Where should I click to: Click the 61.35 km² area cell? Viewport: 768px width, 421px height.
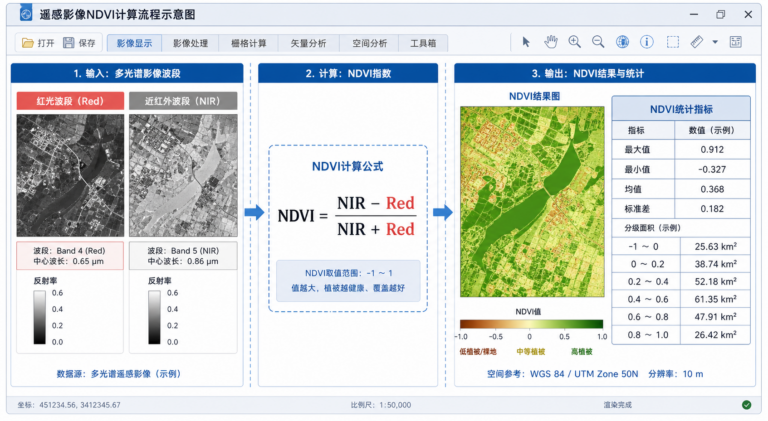pyautogui.click(x=715, y=299)
